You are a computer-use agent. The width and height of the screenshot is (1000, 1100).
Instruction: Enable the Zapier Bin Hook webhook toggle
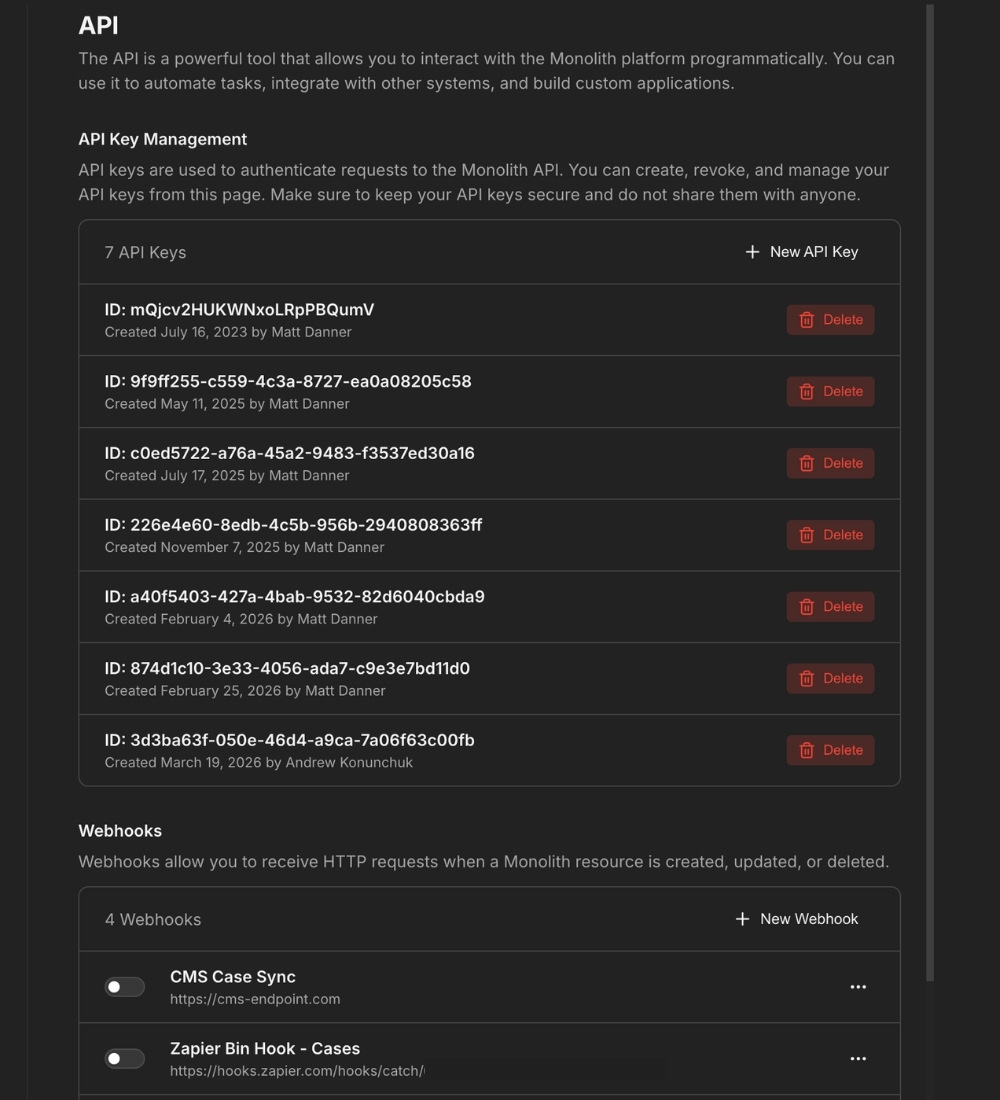click(125, 1058)
